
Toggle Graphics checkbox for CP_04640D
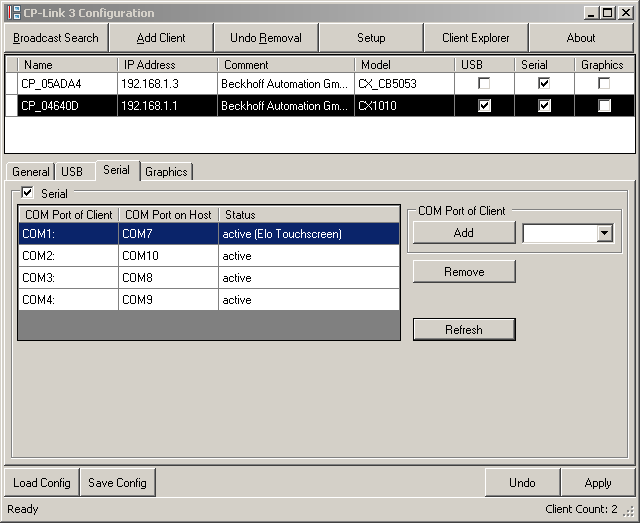(x=604, y=105)
